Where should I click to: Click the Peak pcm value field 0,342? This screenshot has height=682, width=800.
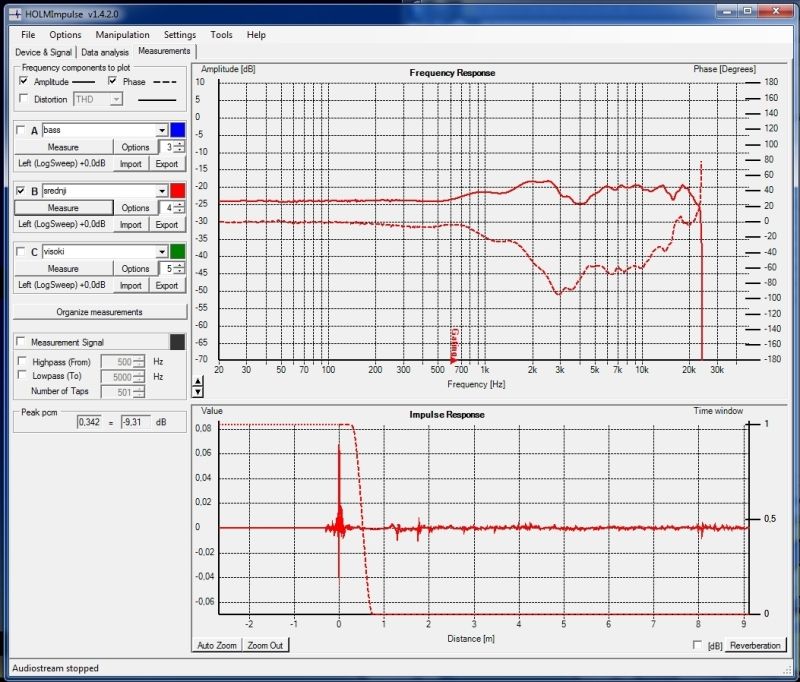tap(89, 422)
